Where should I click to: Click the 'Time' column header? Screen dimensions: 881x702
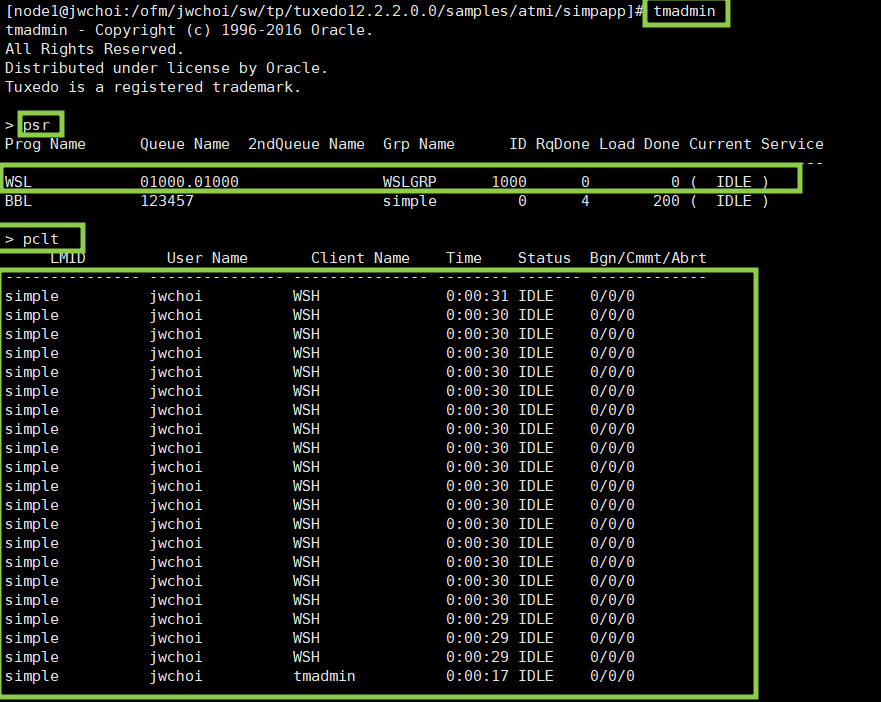tap(464, 259)
